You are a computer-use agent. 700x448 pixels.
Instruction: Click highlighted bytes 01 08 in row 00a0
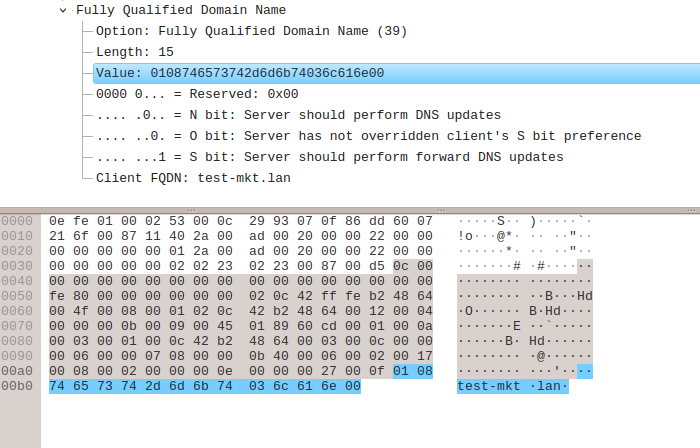(x=413, y=371)
